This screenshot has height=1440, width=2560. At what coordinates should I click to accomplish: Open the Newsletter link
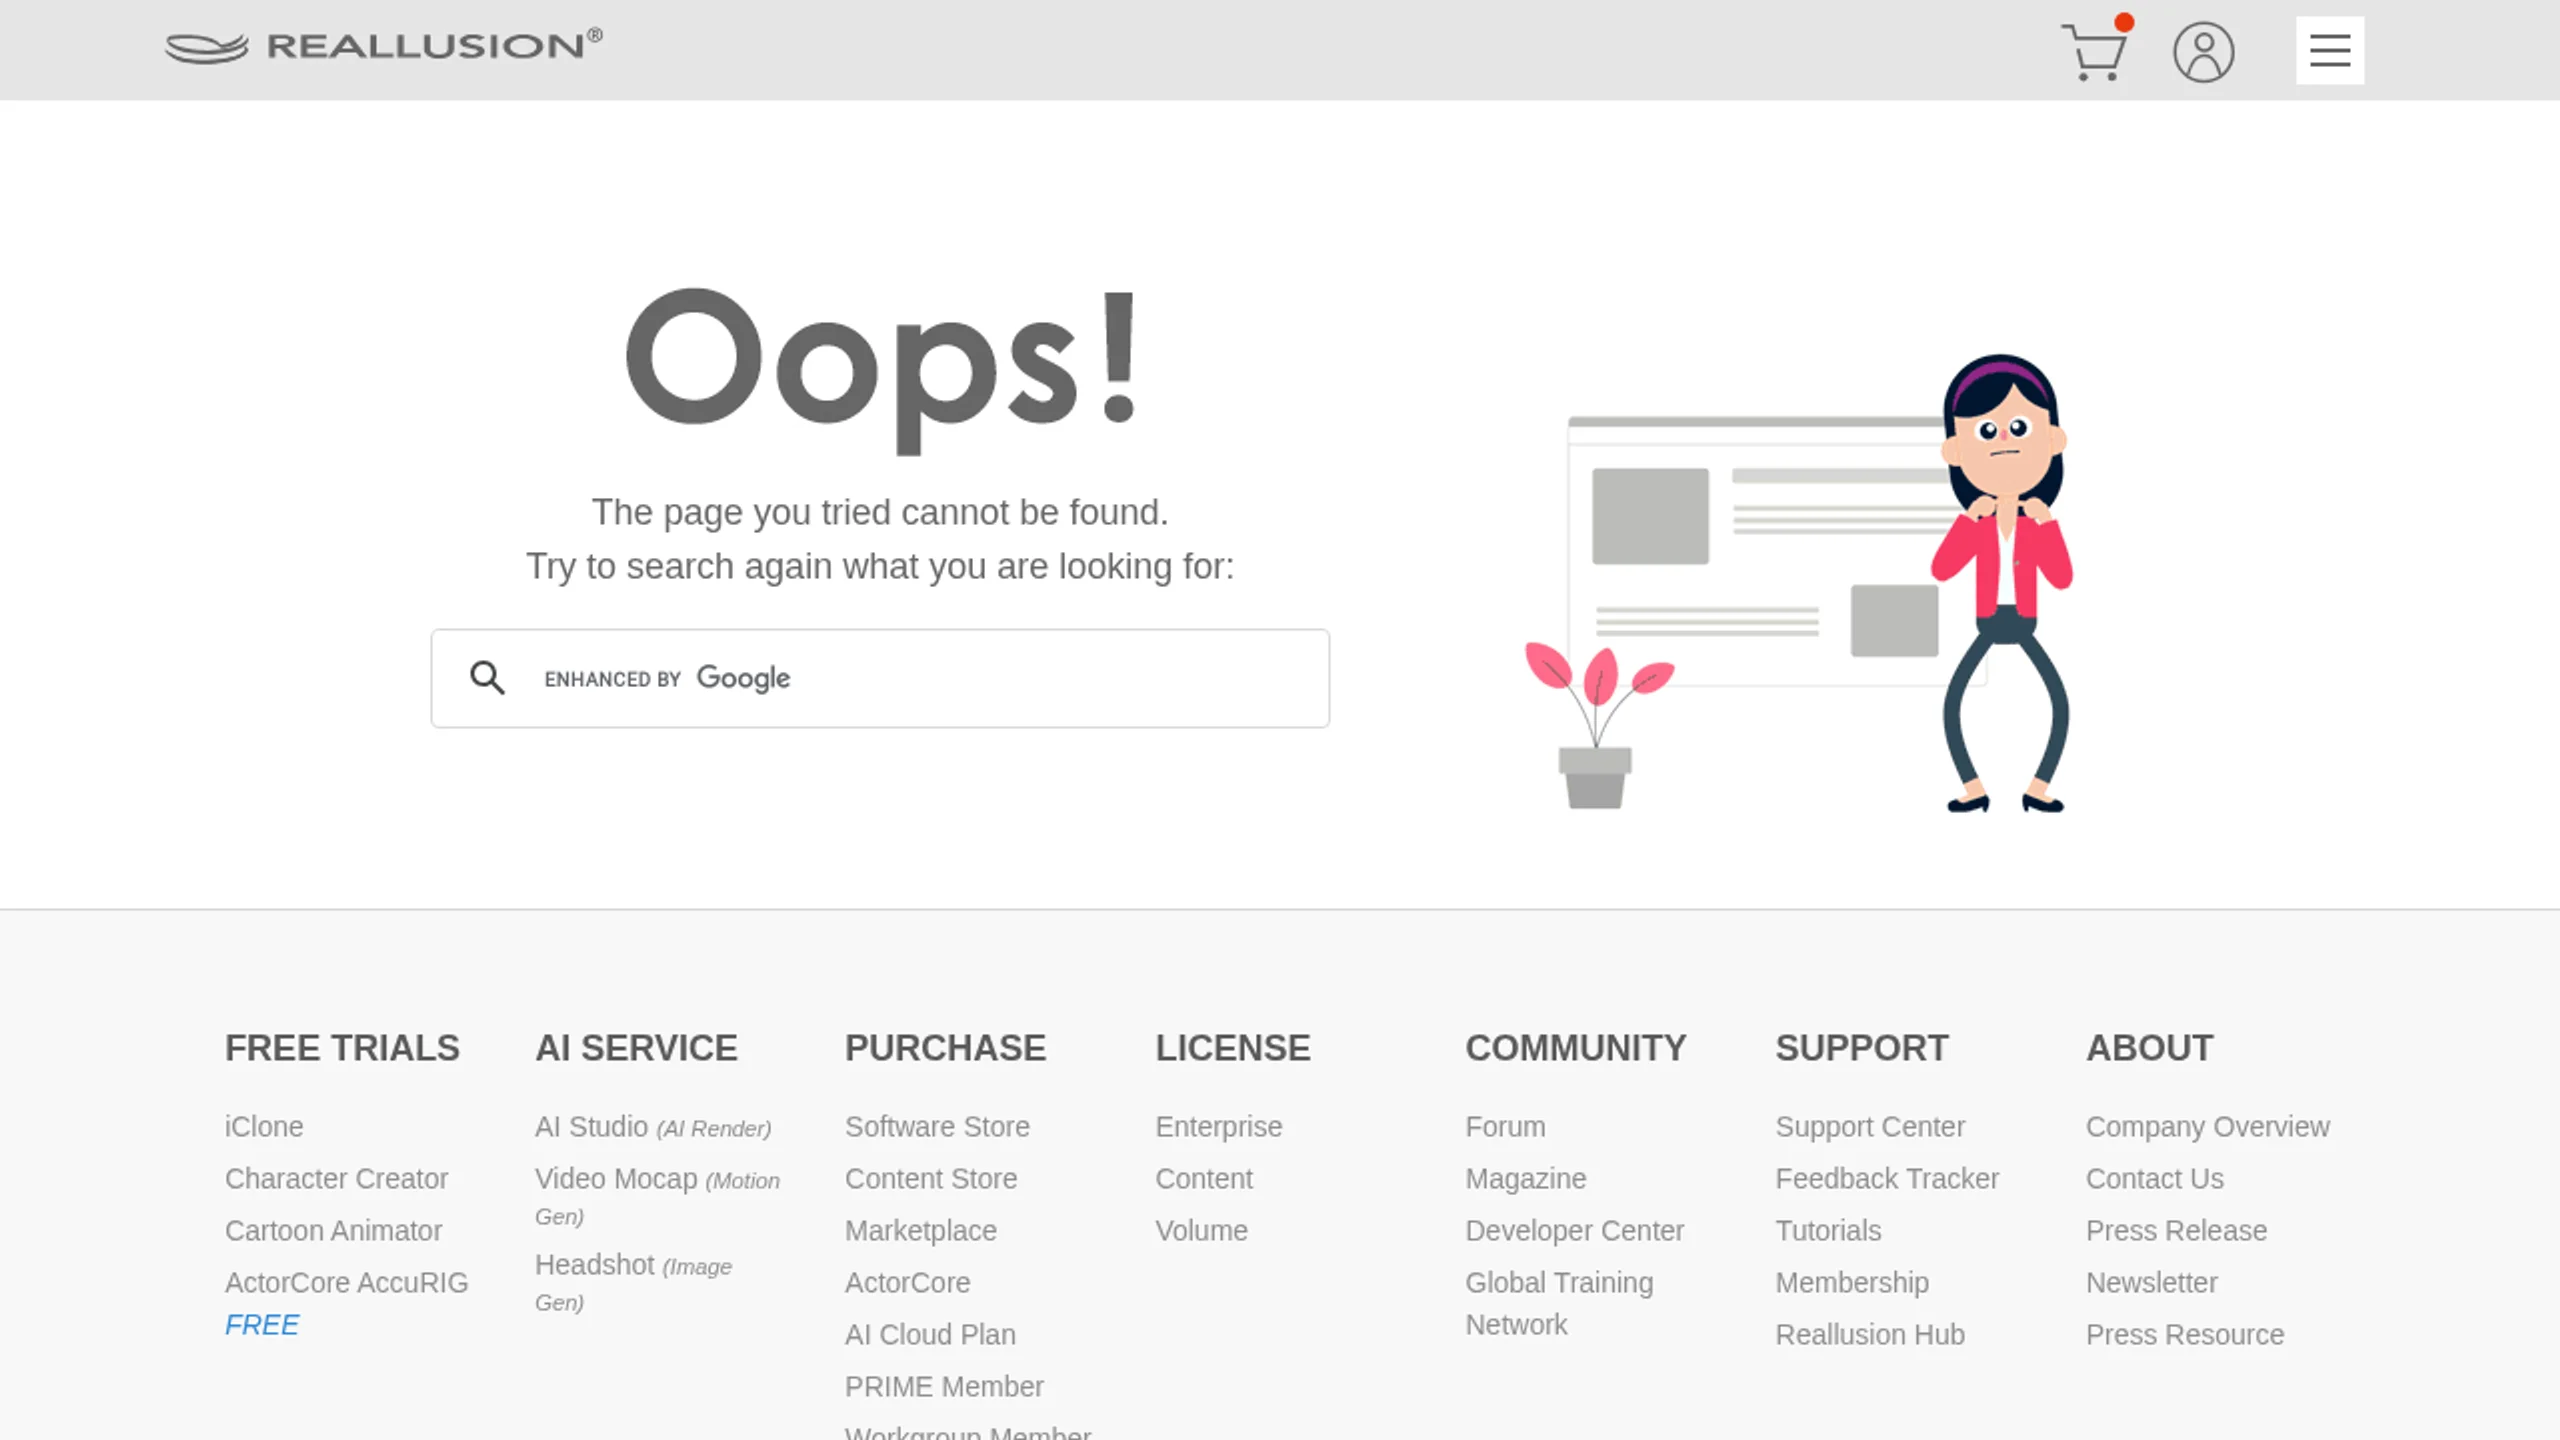coord(2151,1282)
